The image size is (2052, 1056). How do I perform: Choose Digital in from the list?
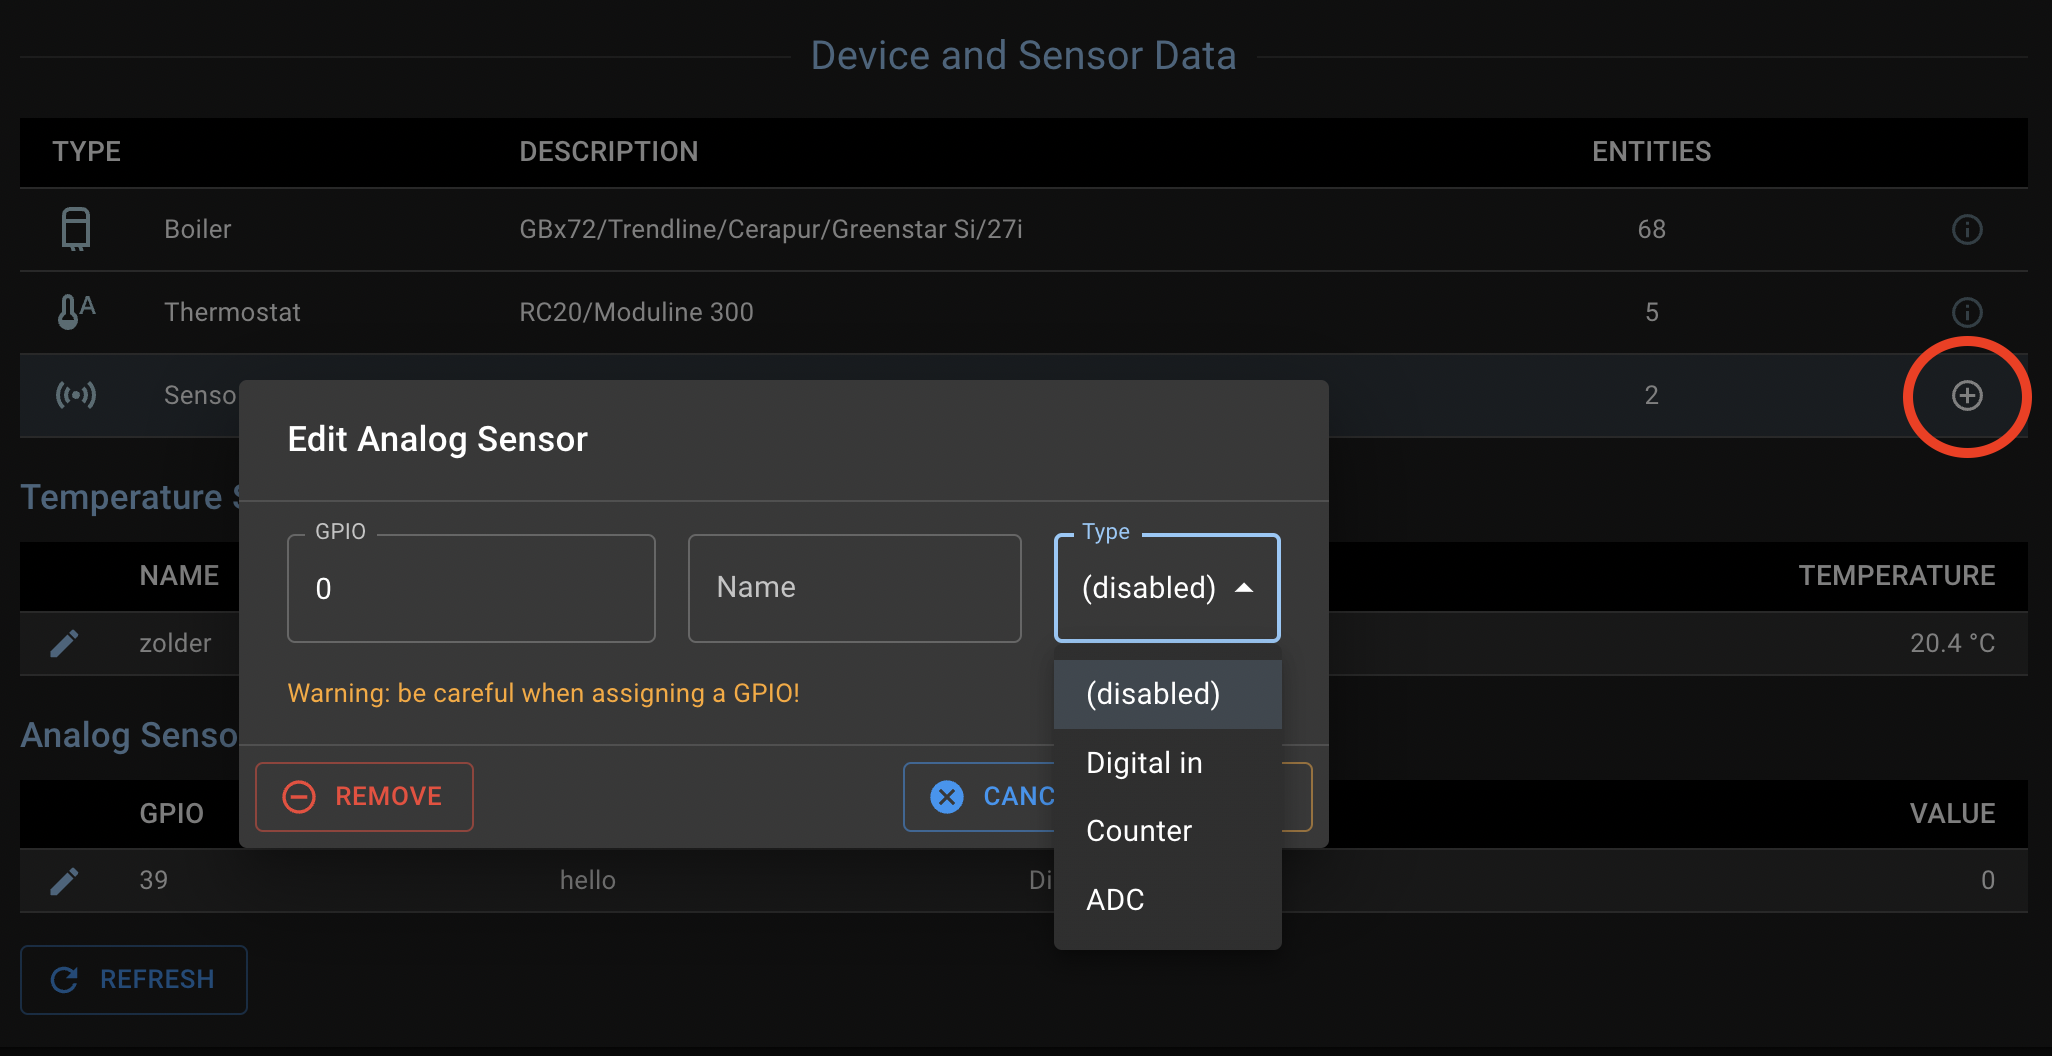pyautogui.click(x=1144, y=763)
